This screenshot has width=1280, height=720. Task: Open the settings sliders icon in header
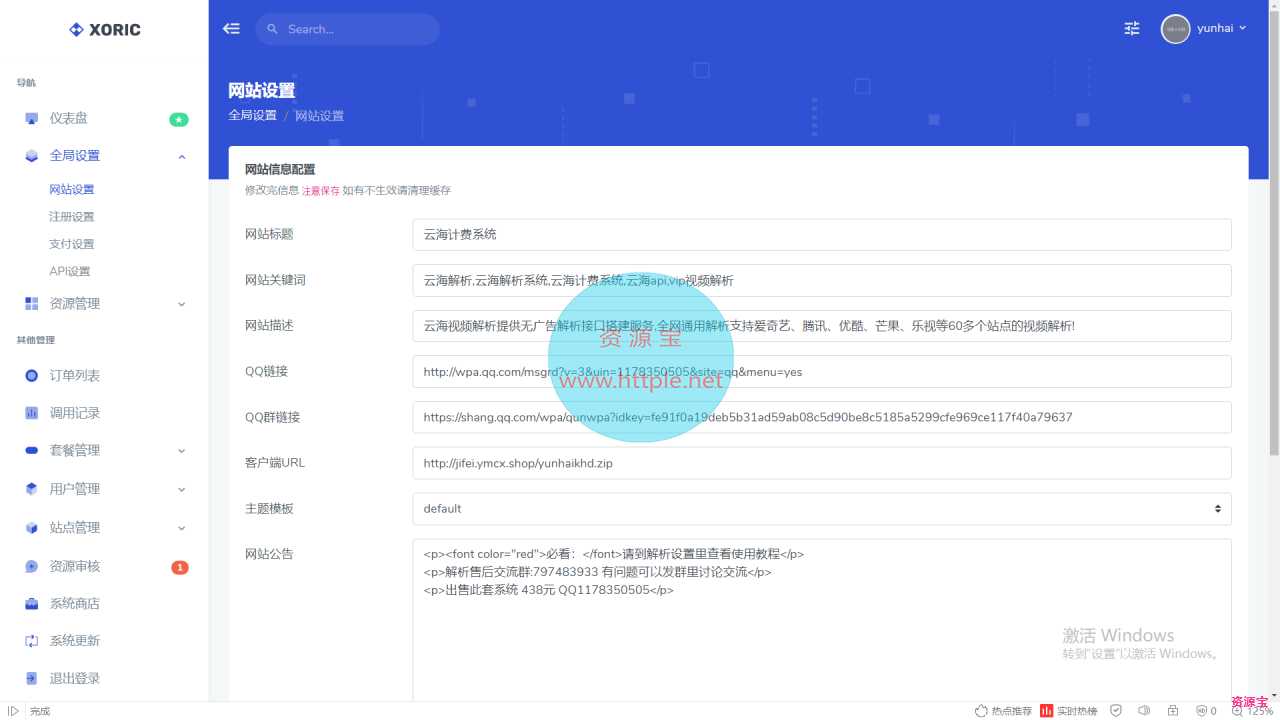point(1132,29)
